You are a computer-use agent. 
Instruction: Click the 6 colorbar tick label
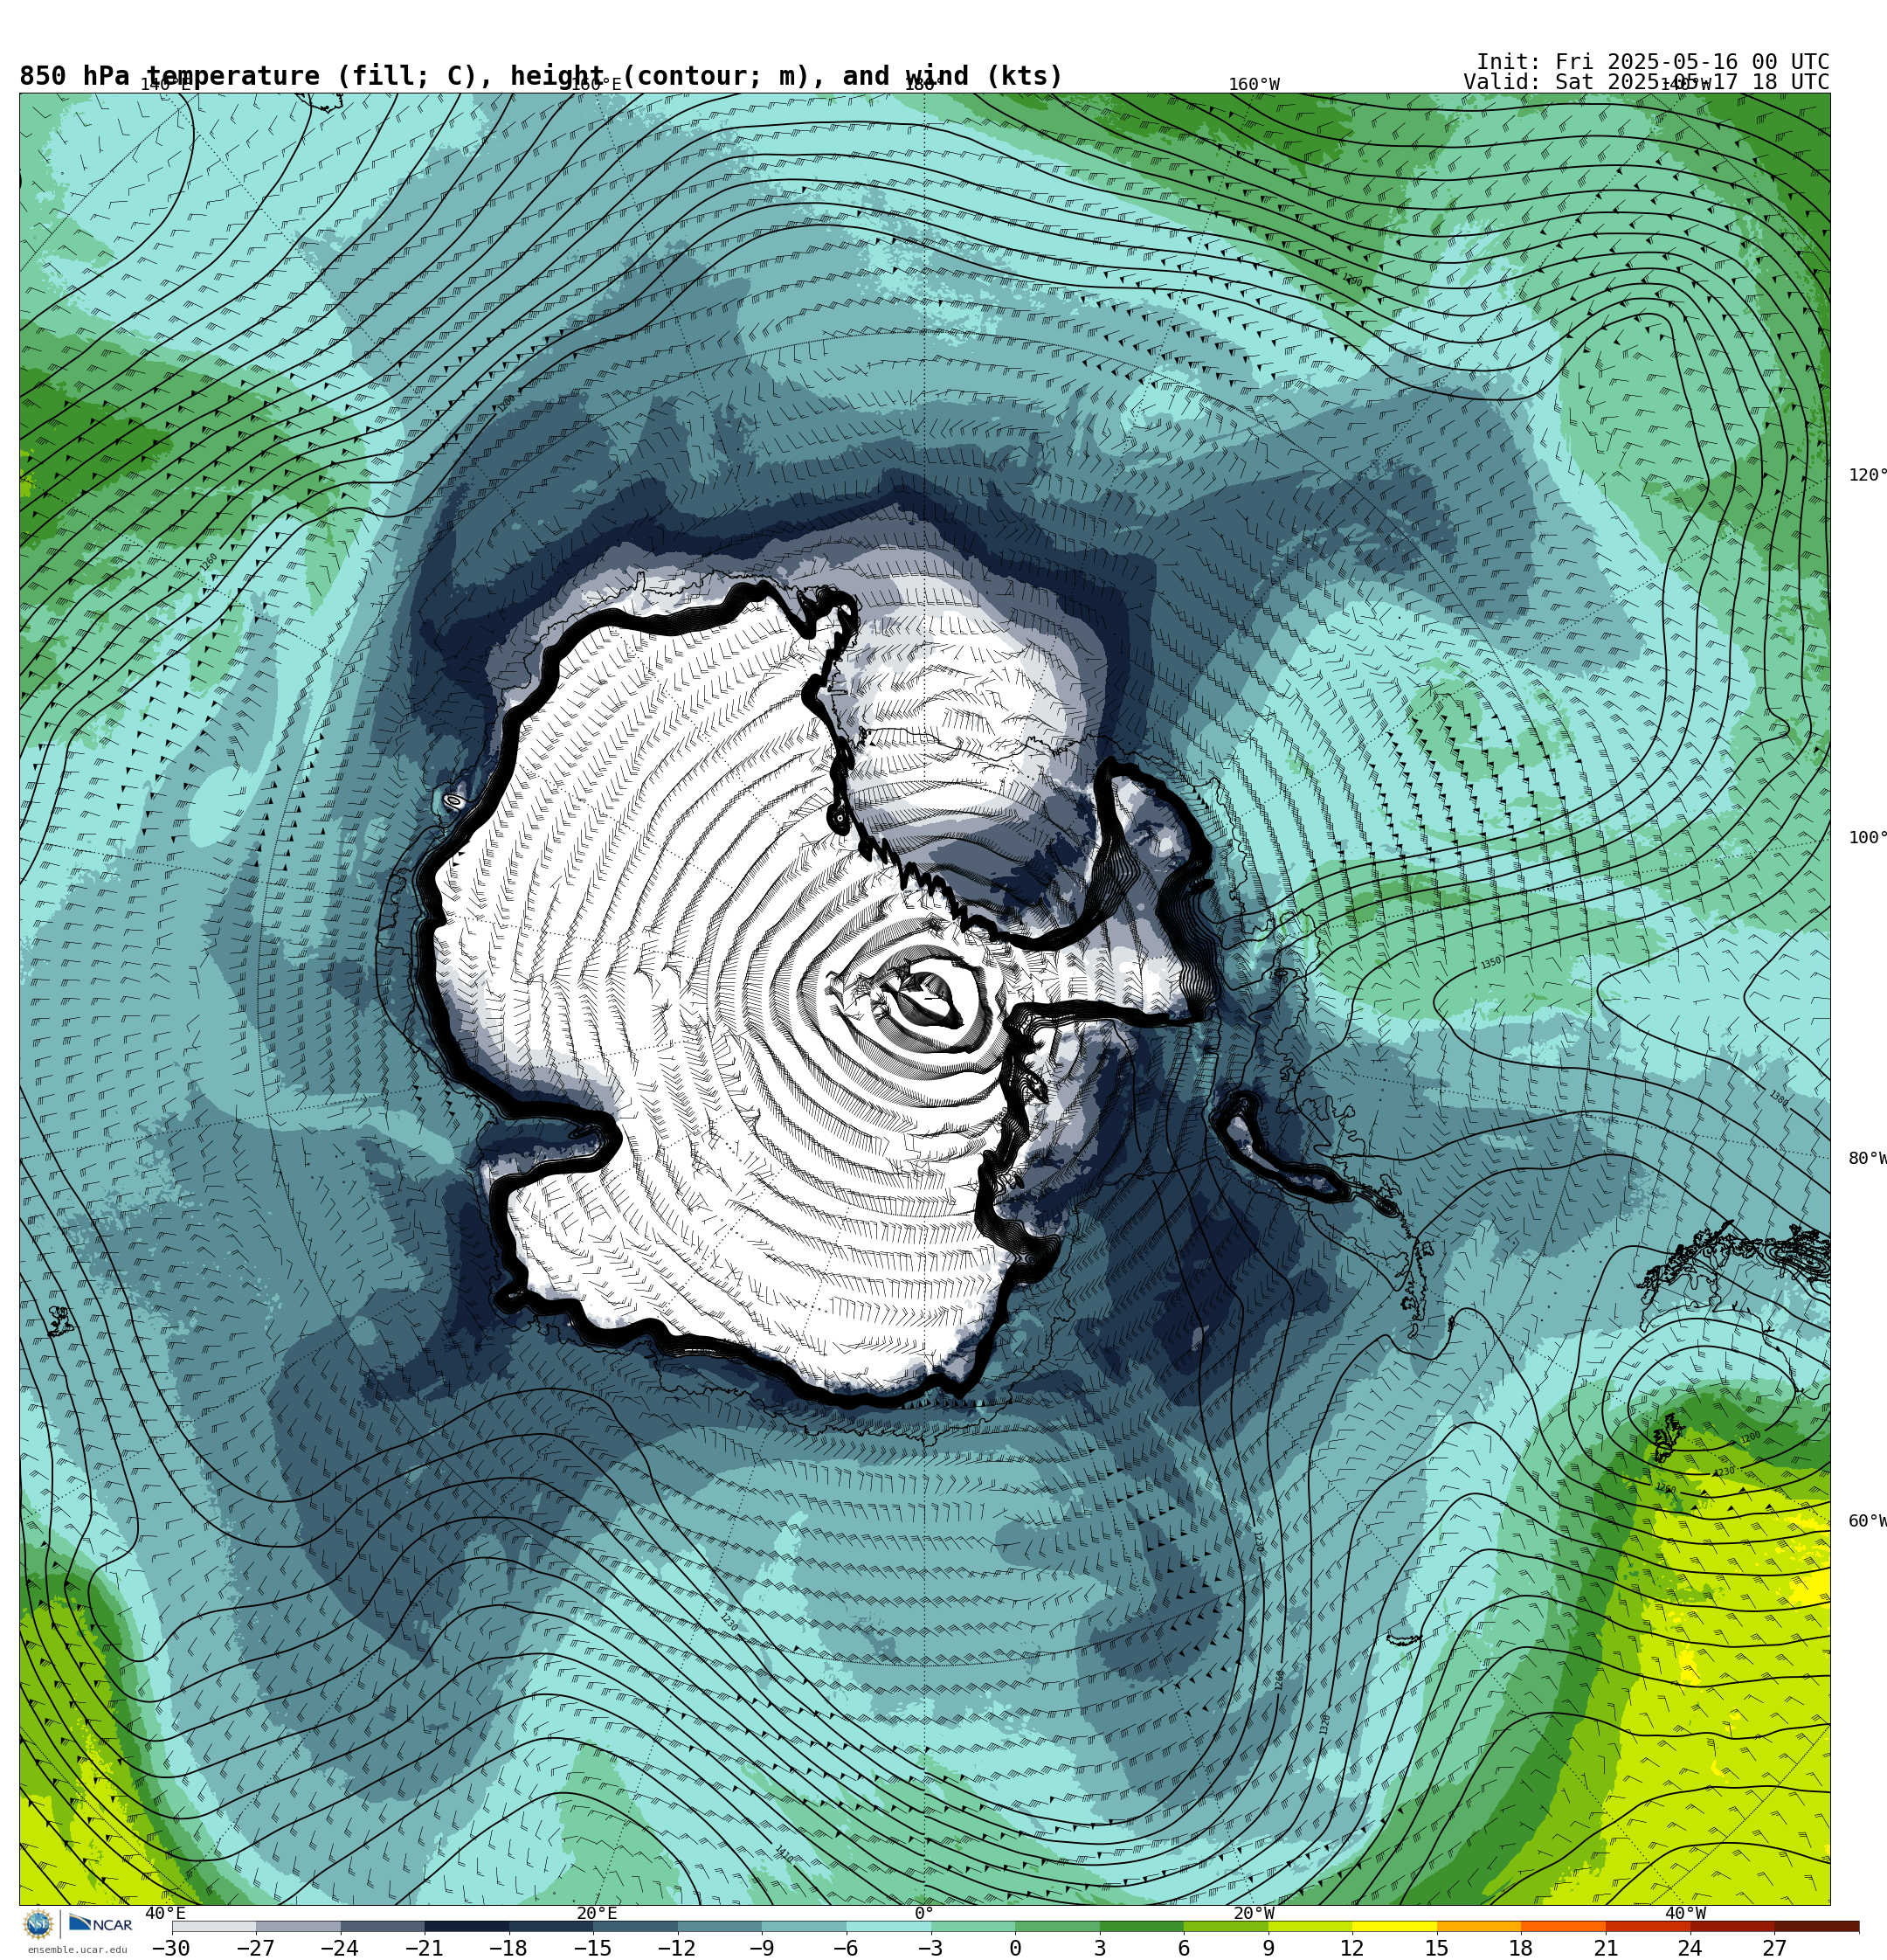tap(1184, 1948)
